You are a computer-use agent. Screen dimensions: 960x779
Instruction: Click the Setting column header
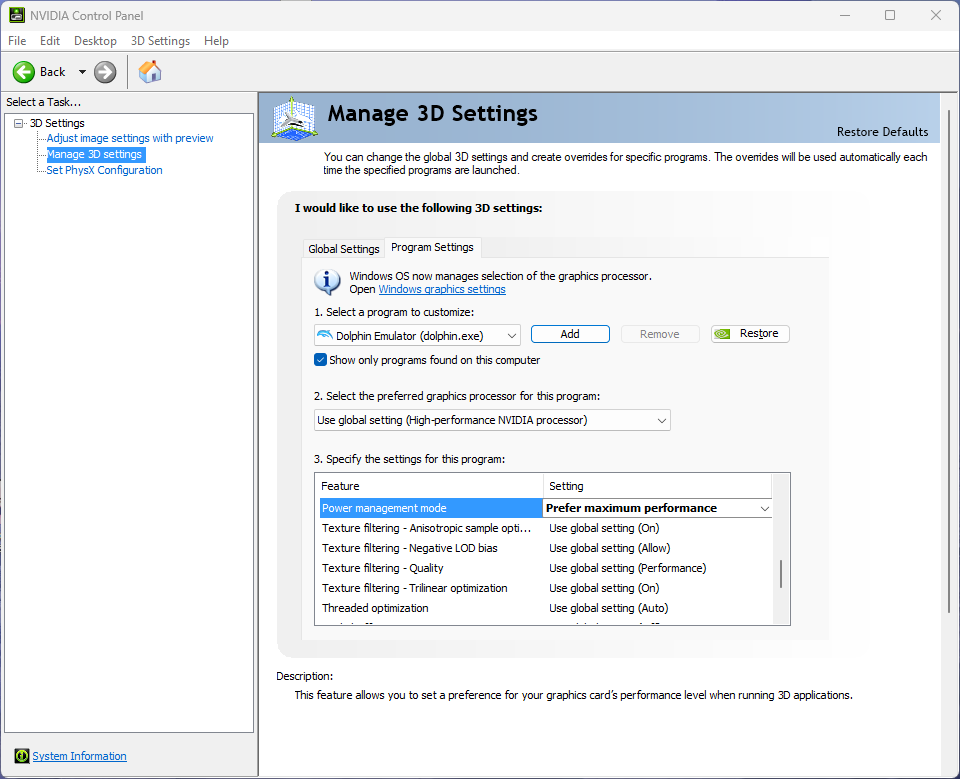point(658,486)
